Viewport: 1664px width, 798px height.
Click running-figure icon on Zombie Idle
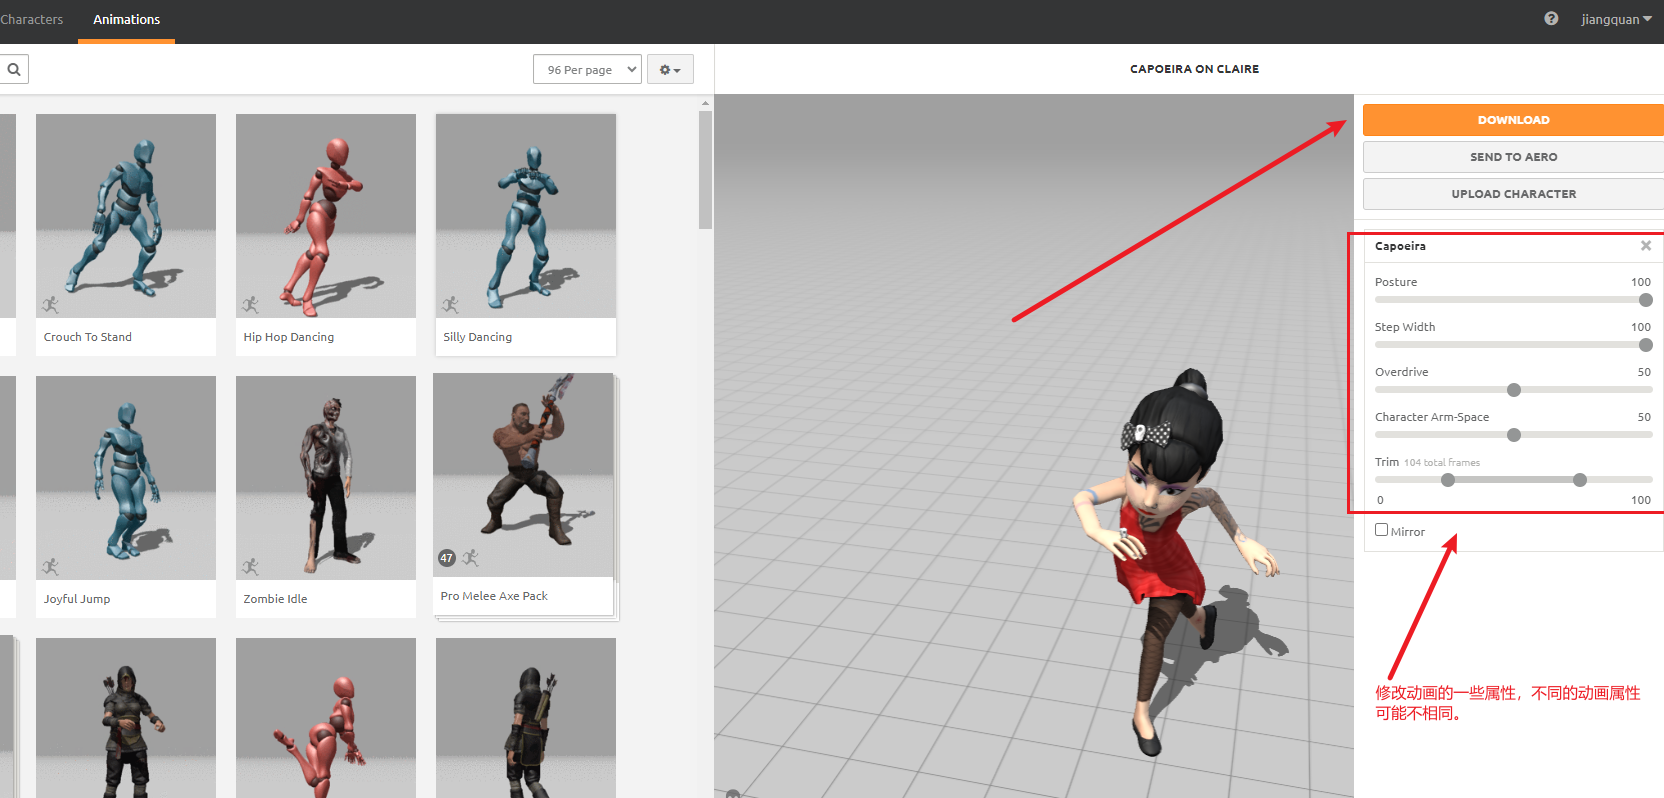point(251,567)
